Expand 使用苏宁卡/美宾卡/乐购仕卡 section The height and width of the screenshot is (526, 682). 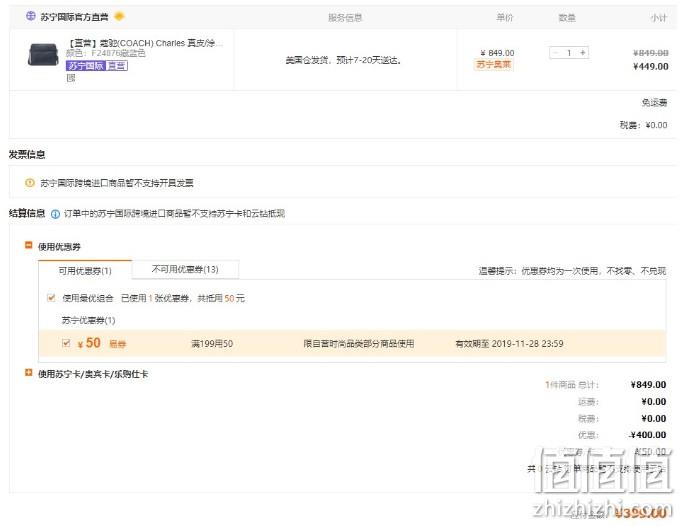pyautogui.click(x=29, y=372)
